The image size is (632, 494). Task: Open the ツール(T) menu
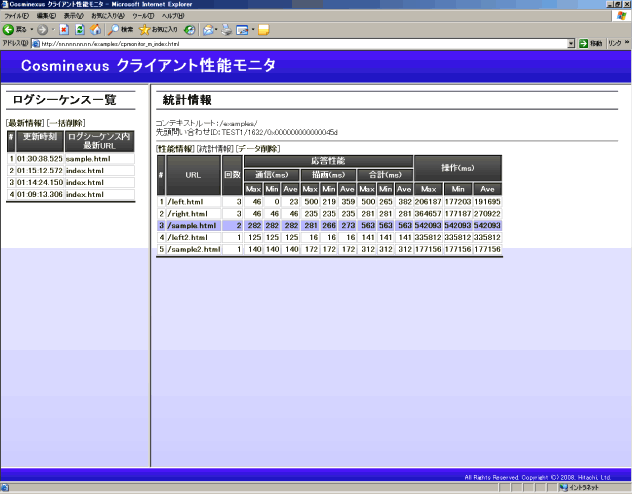click(143, 16)
